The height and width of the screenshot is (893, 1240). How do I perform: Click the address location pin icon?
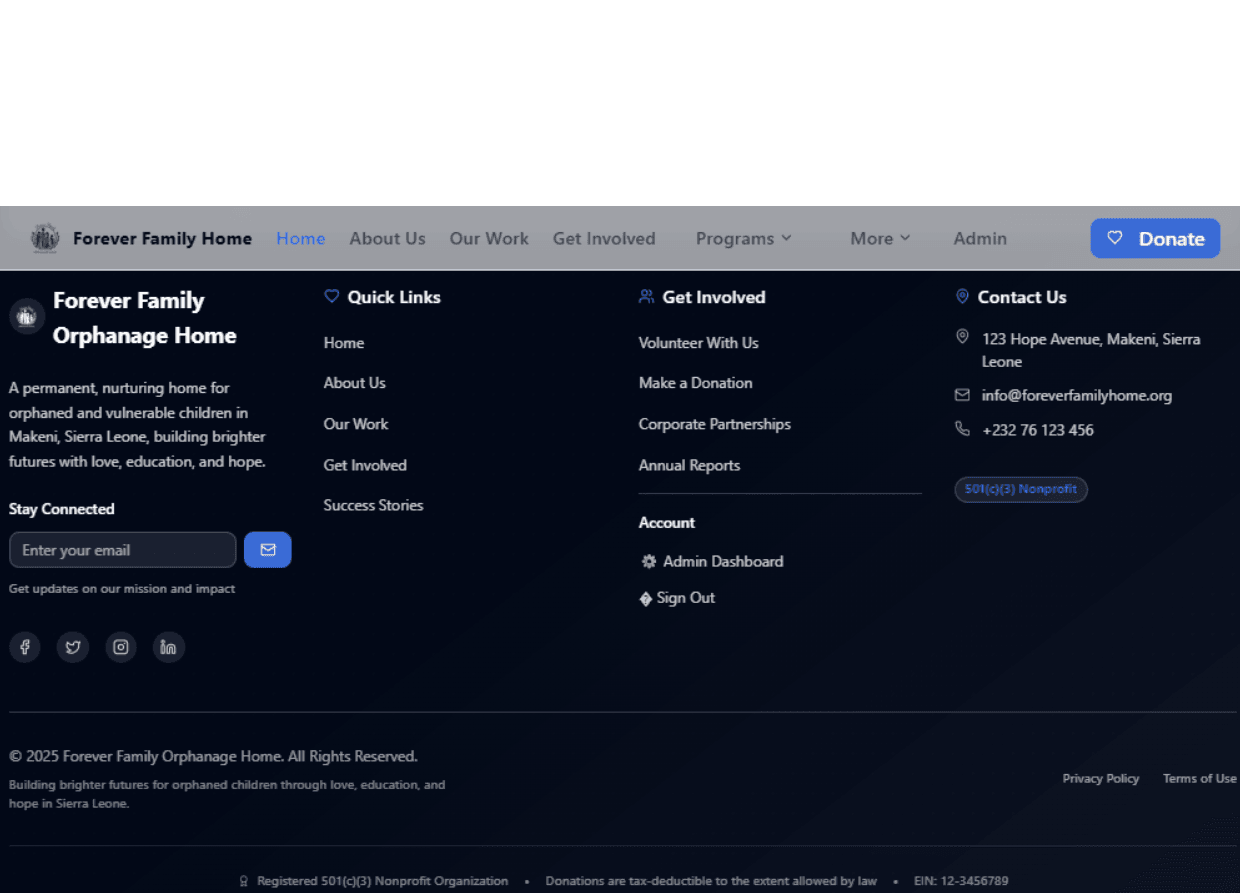[x=962, y=337]
